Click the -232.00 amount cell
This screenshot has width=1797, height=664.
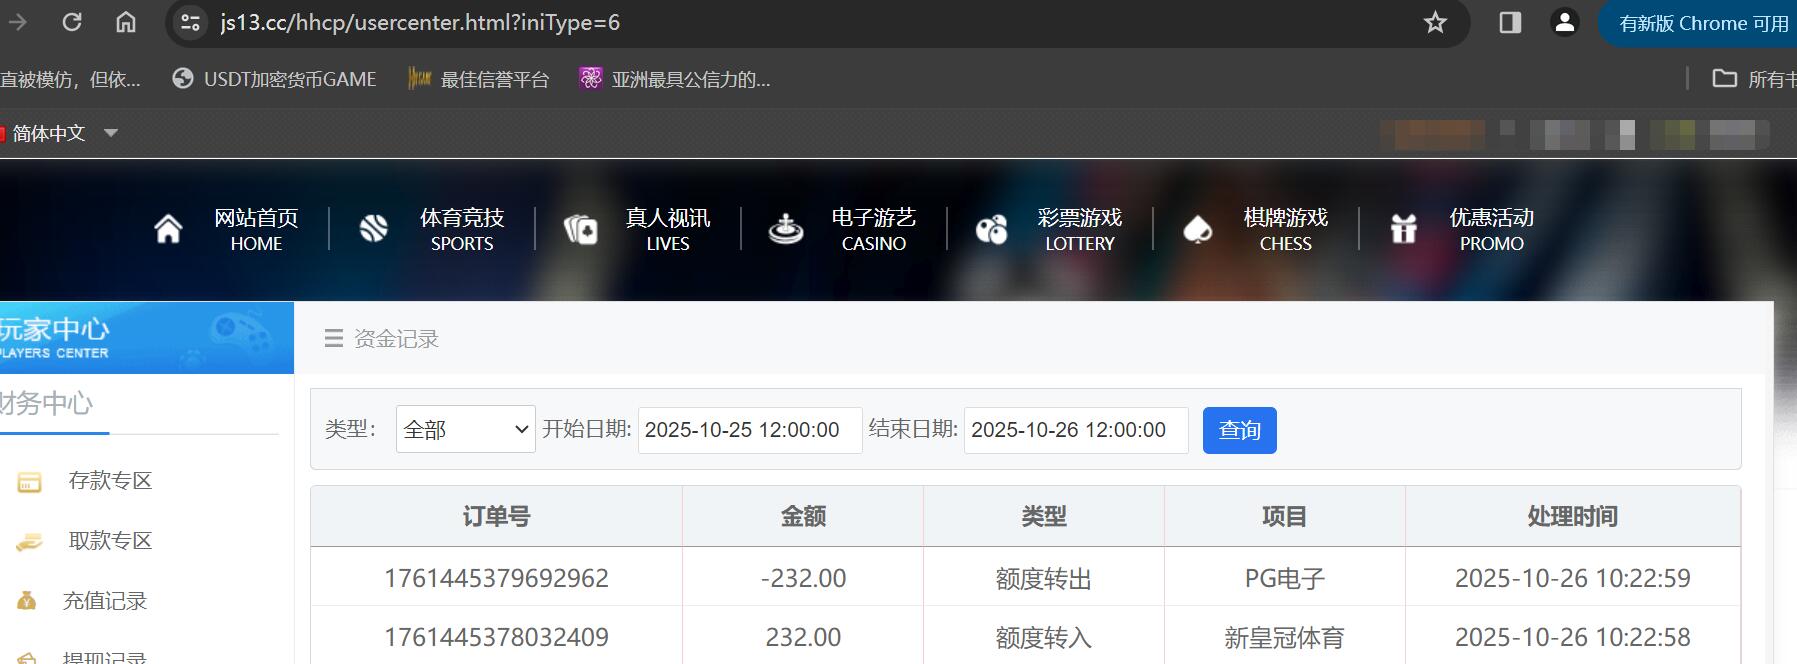(803, 578)
